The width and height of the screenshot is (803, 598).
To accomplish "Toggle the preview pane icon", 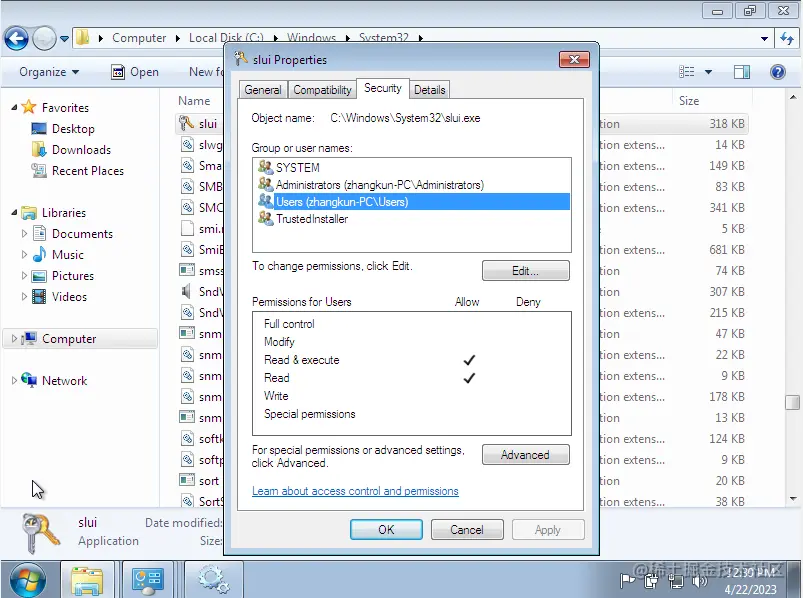I will [x=742, y=72].
